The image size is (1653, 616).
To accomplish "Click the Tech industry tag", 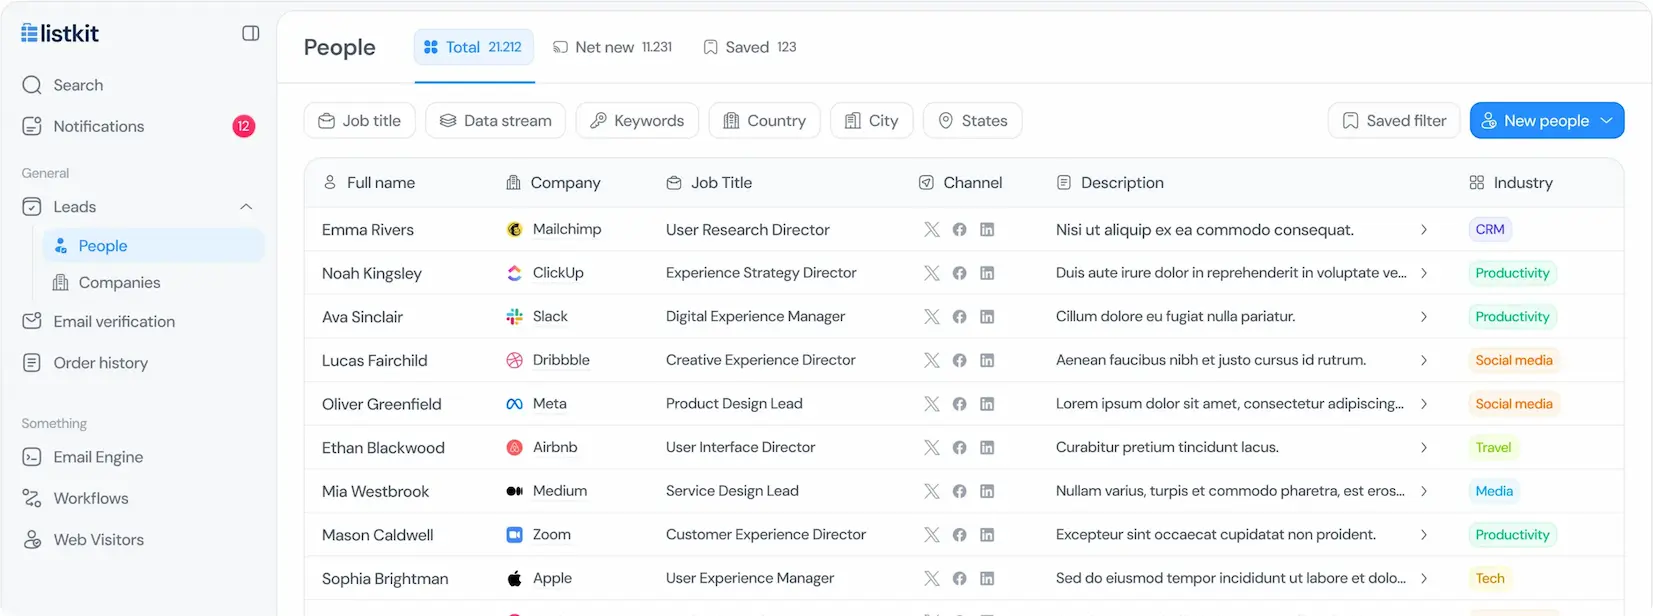I will click(x=1490, y=578).
